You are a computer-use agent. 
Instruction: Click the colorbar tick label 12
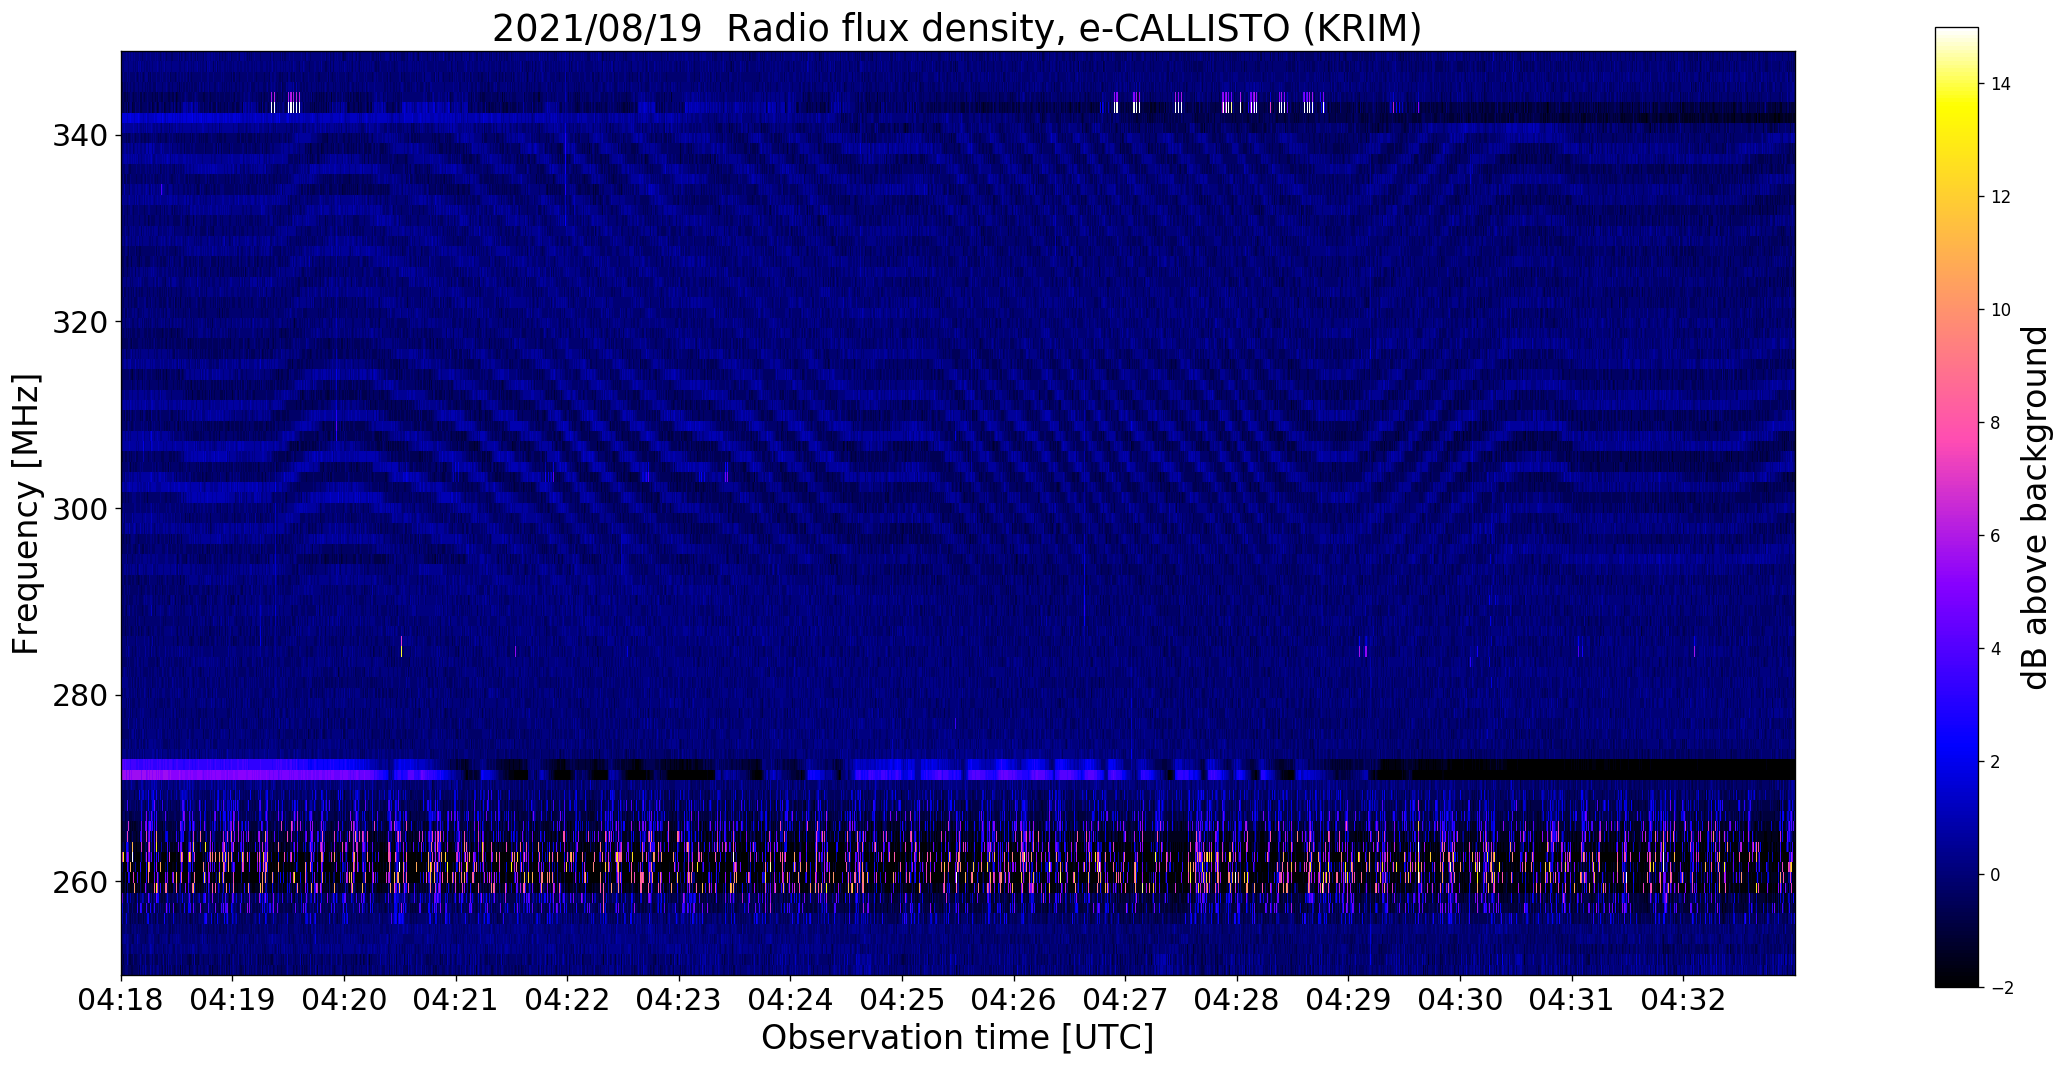click(x=2001, y=197)
